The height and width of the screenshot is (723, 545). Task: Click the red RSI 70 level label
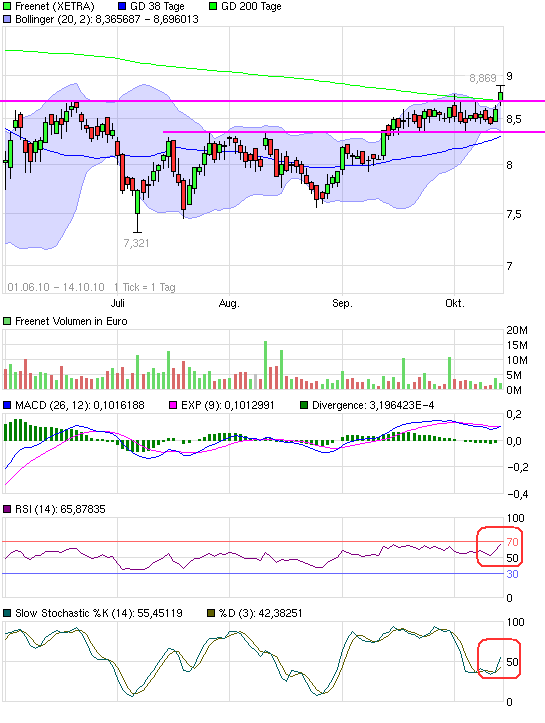pos(512,542)
